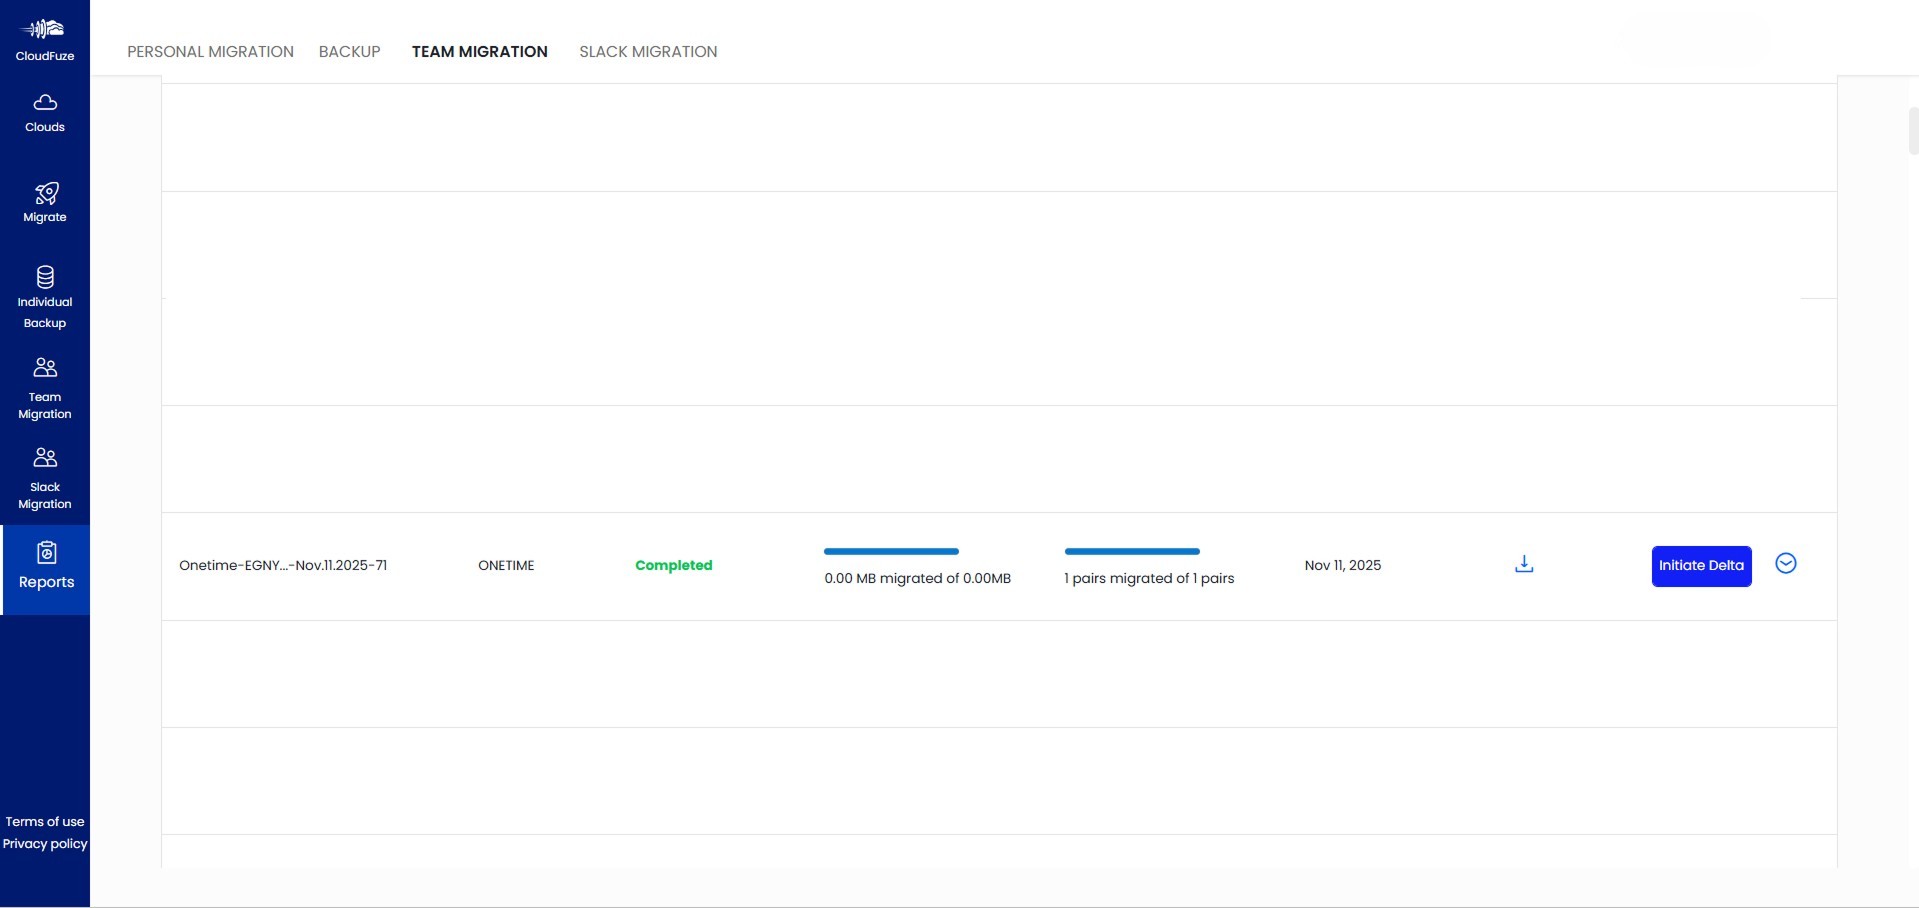Open the ONETIME migration type entry
Screen dimensions: 1919x908
(x=506, y=565)
